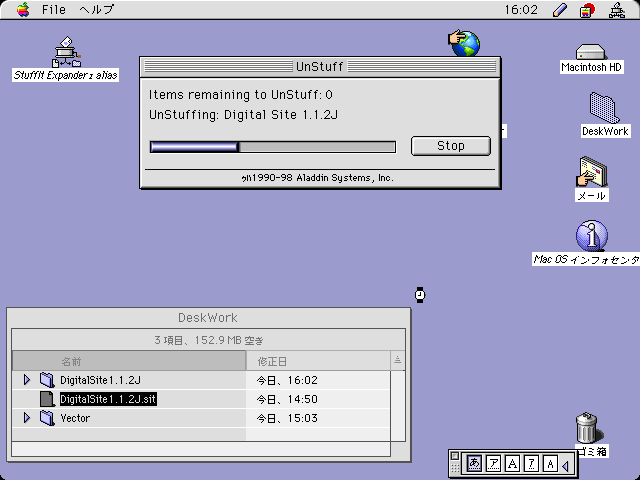Collapse the input palette with arrow
This screenshot has height=480, width=640.
click(566, 465)
